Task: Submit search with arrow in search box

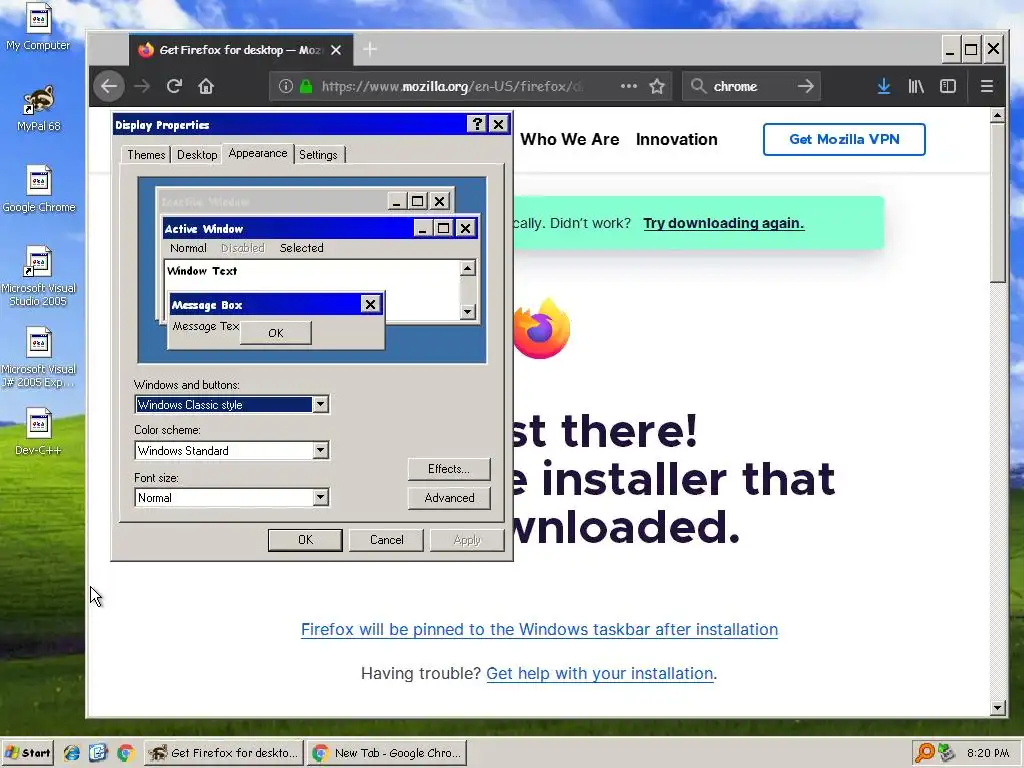Action: coord(806,86)
